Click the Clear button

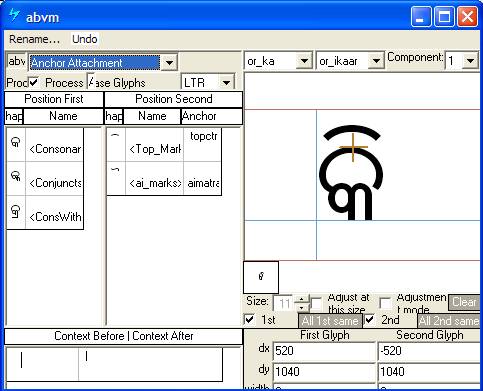[x=464, y=302]
